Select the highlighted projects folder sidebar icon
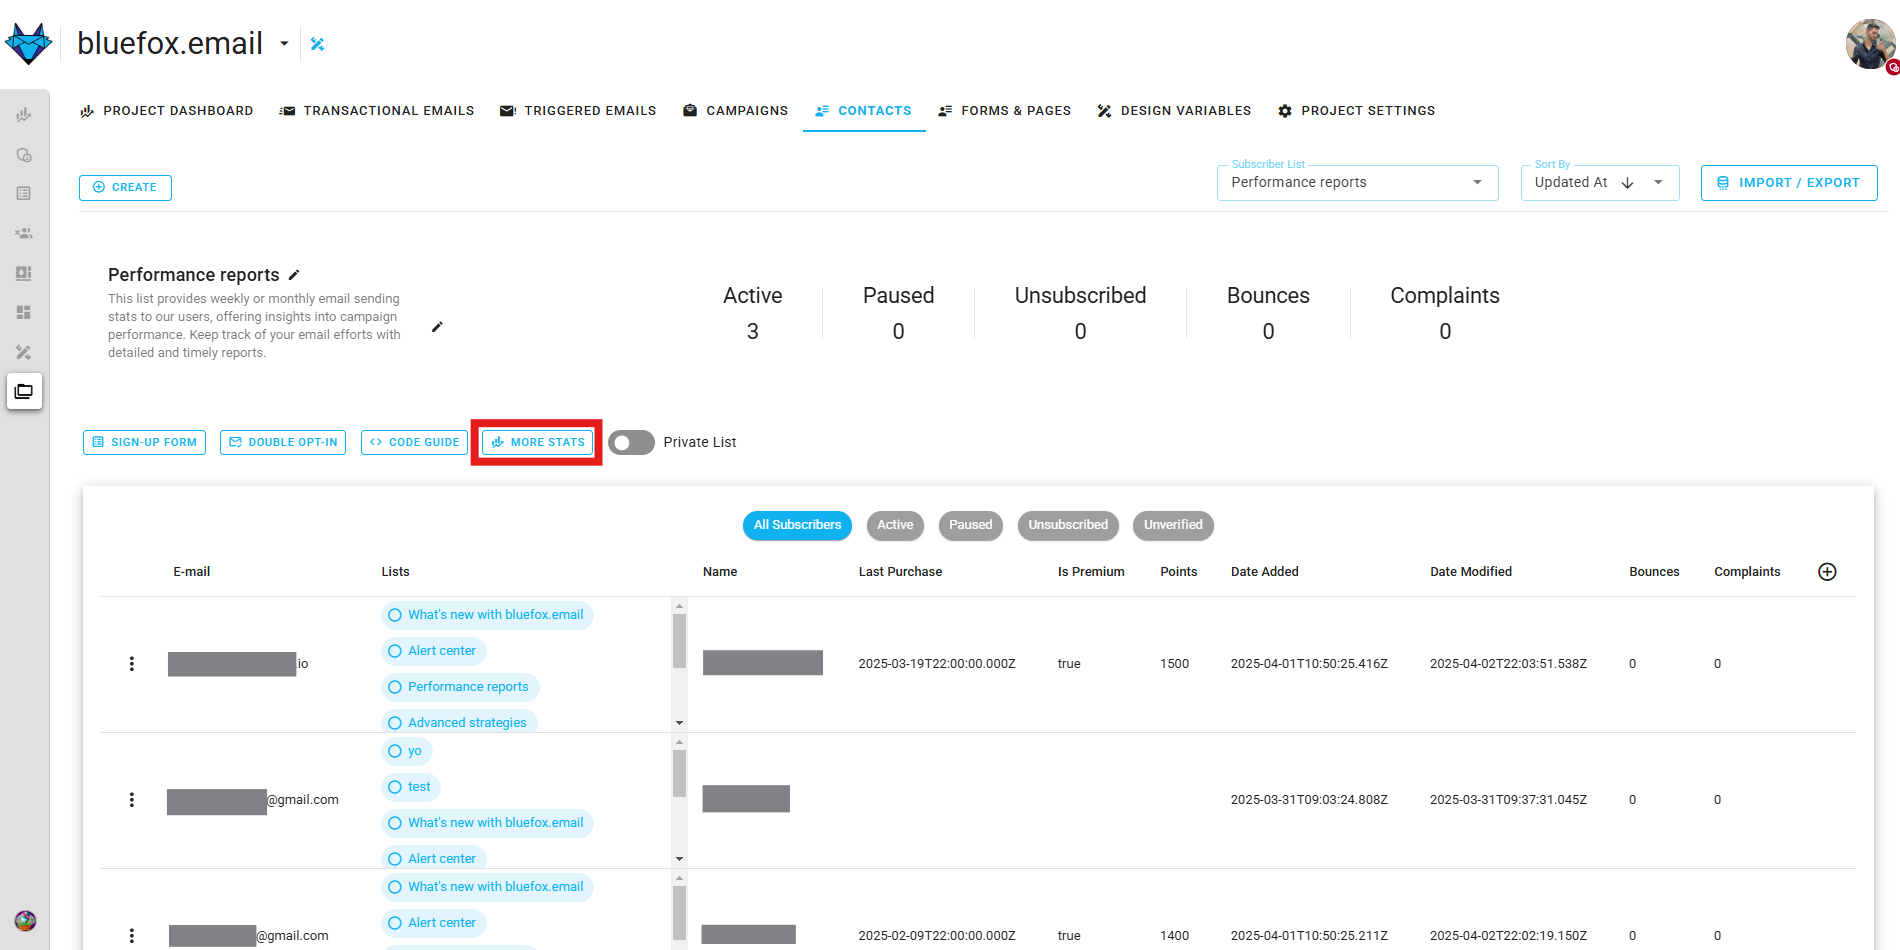 pos(24,391)
